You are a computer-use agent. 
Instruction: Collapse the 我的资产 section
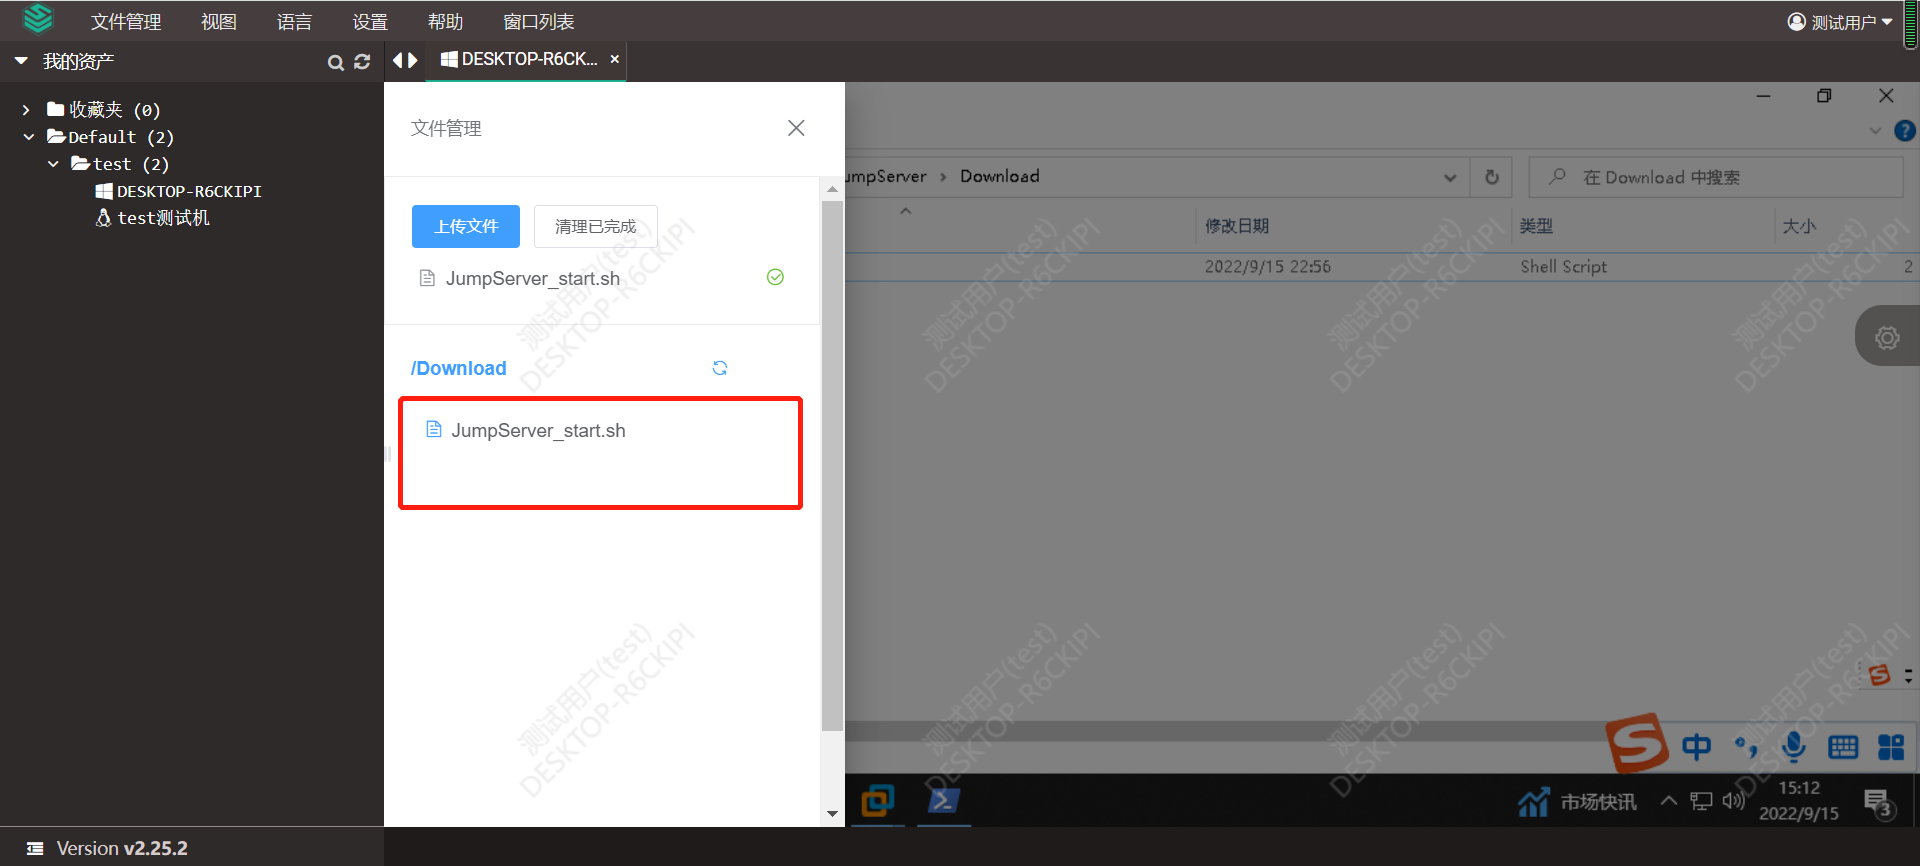21,61
